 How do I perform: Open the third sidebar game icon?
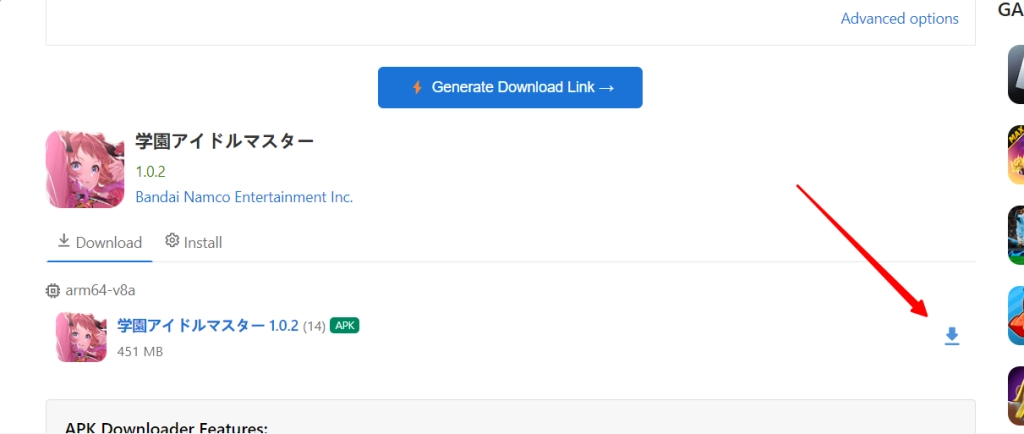pos(1015,235)
